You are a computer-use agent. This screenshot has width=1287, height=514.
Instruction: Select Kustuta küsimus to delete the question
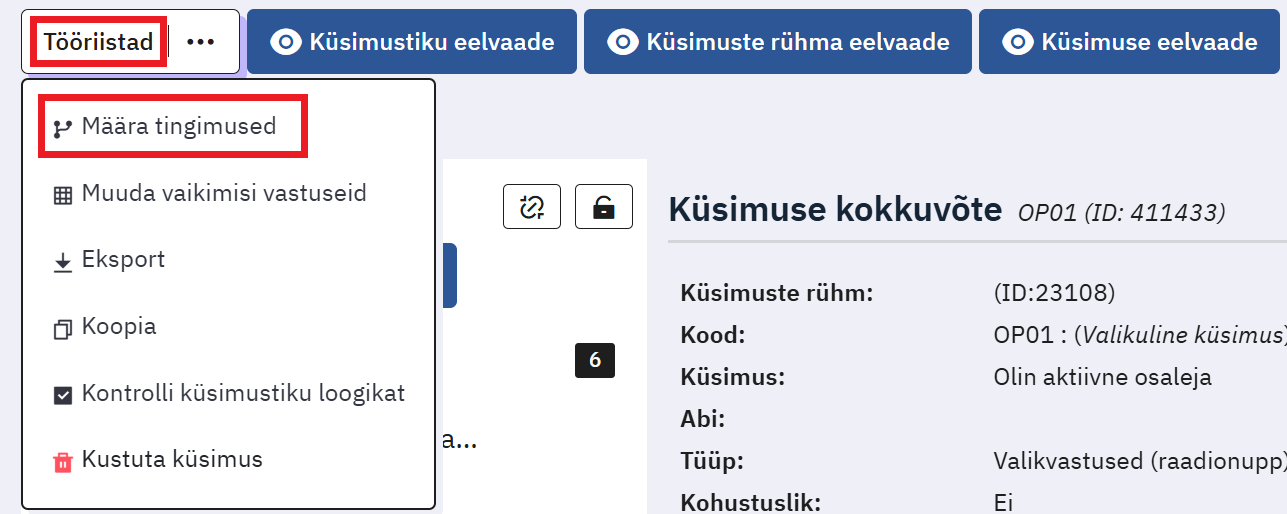click(172, 460)
